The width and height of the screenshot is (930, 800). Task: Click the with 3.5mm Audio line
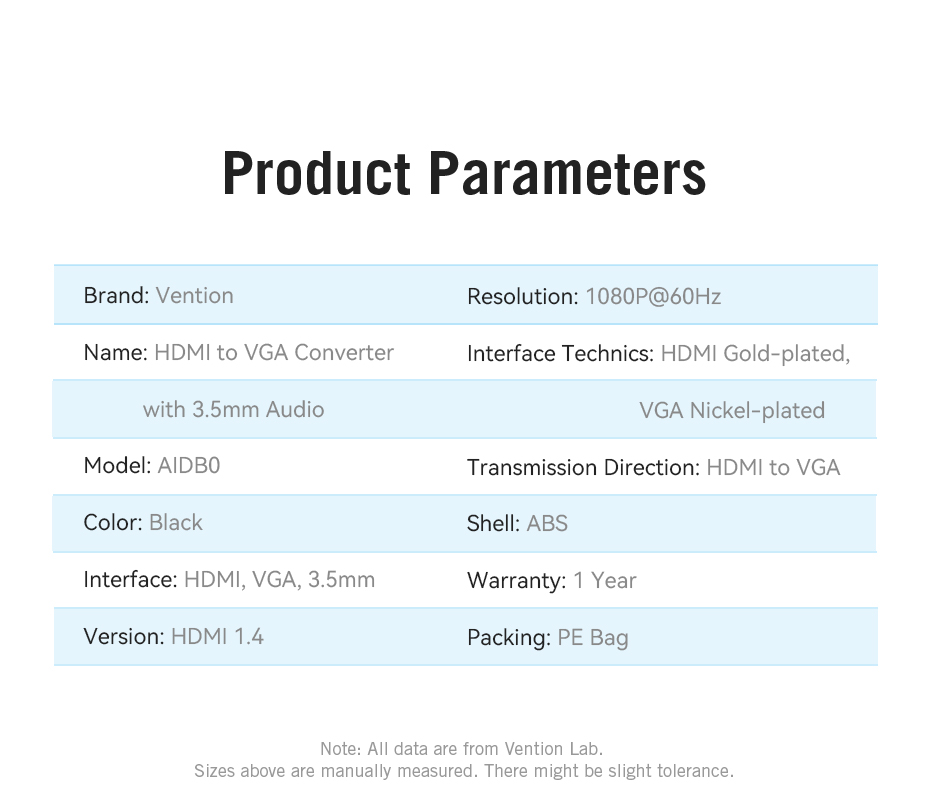[x=233, y=410]
